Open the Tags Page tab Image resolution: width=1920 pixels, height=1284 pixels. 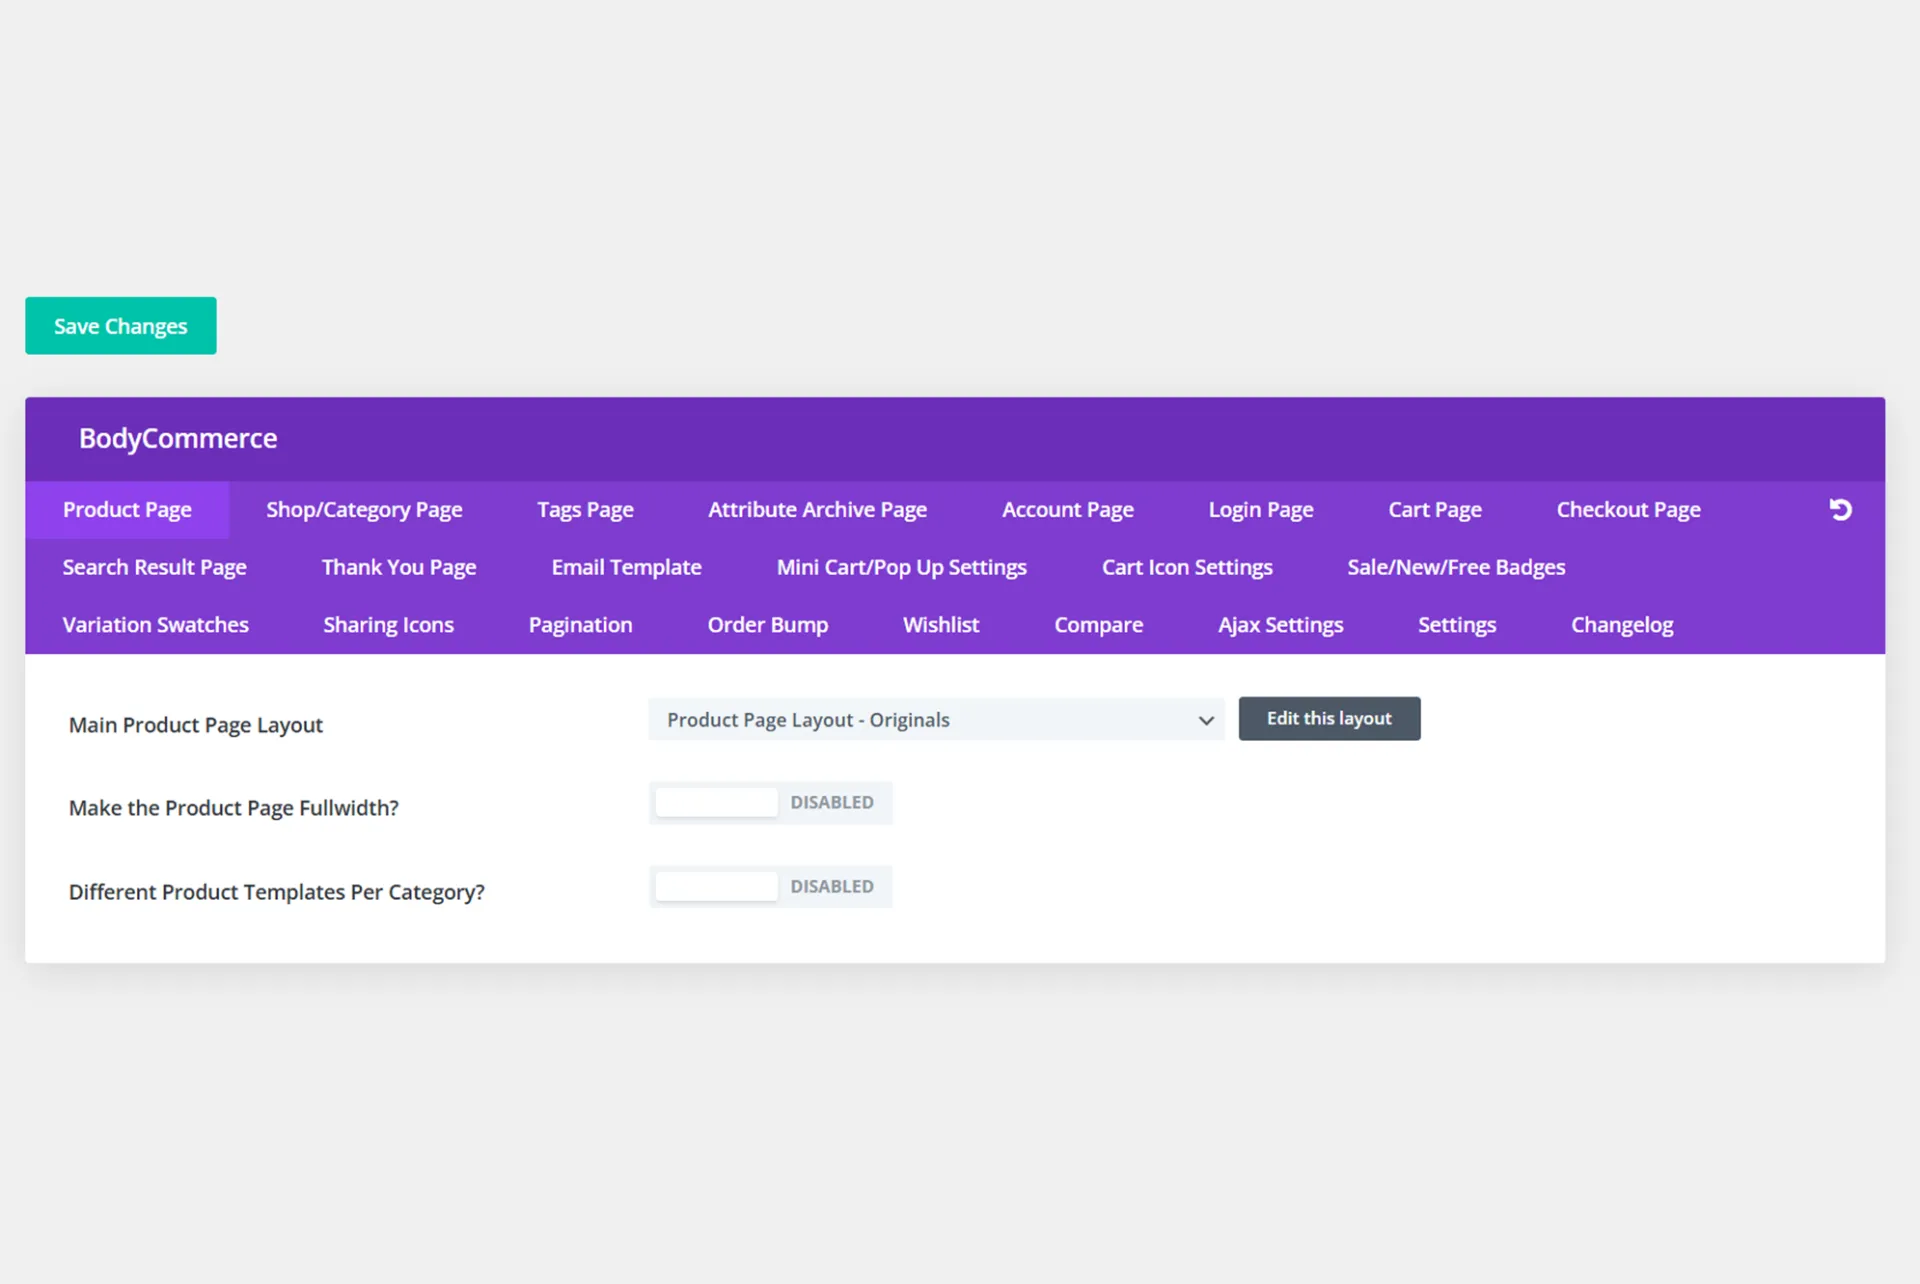coord(585,510)
